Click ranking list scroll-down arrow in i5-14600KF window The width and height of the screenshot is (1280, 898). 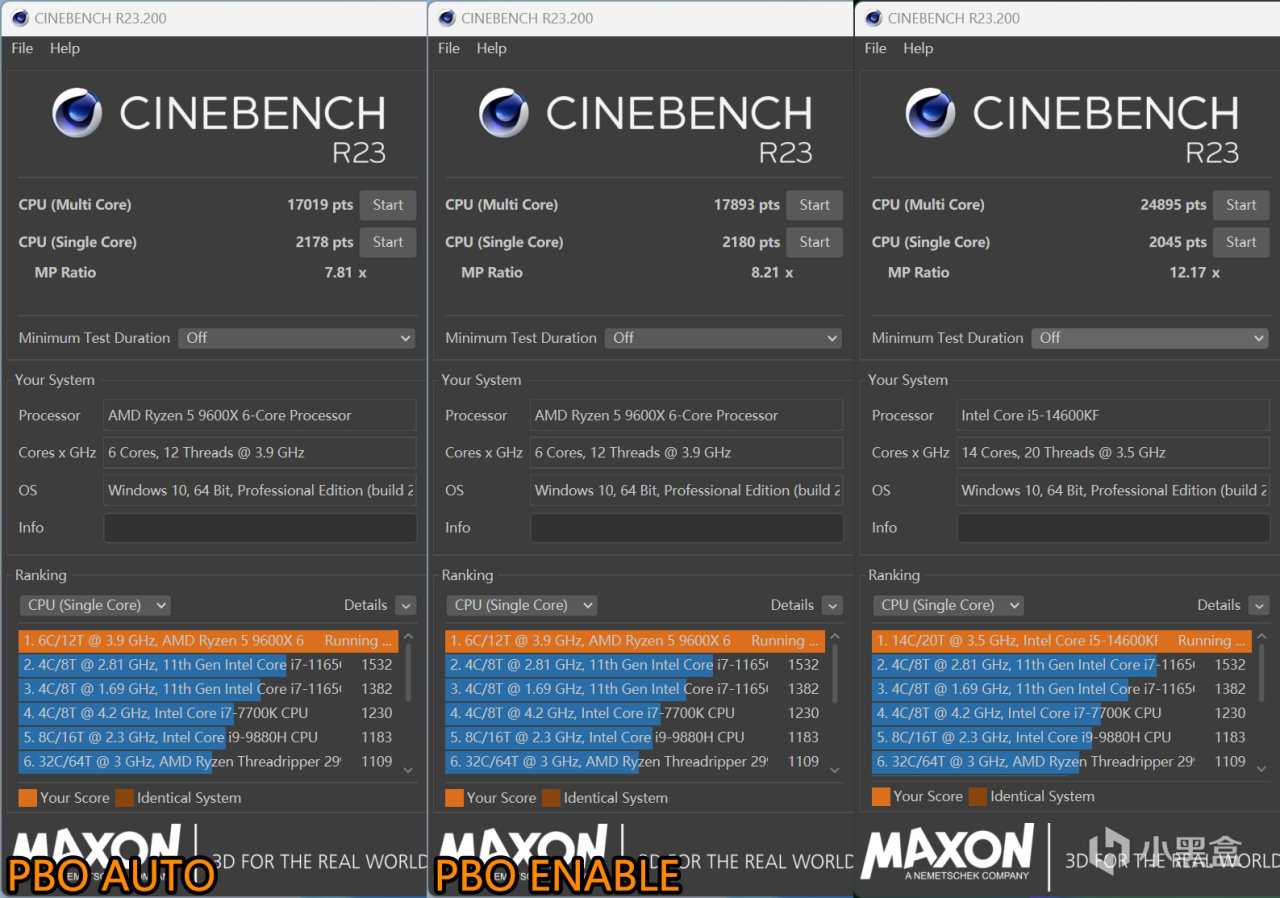pyautogui.click(x=1262, y=769)
